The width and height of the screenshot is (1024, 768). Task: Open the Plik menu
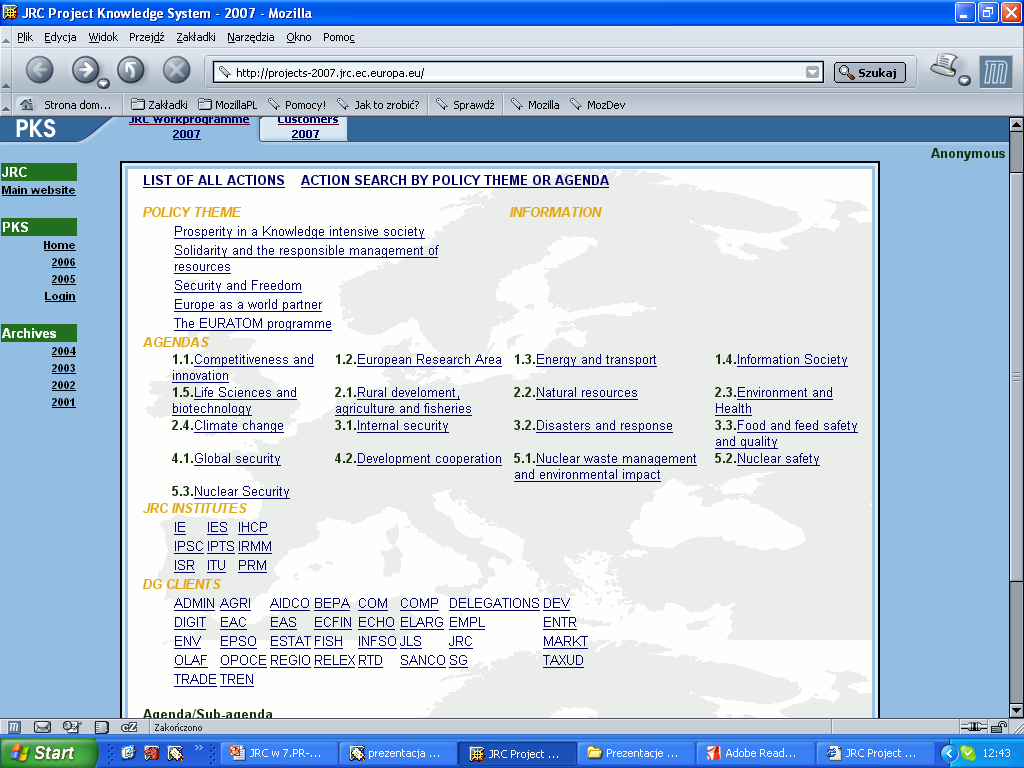coord(25,37)
